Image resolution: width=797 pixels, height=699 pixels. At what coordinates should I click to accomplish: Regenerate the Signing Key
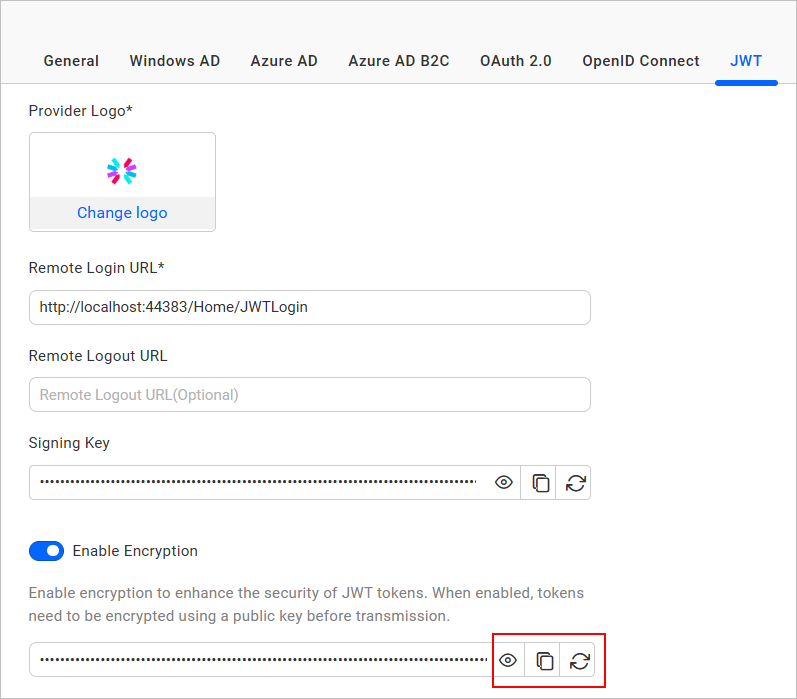point(575,482)
